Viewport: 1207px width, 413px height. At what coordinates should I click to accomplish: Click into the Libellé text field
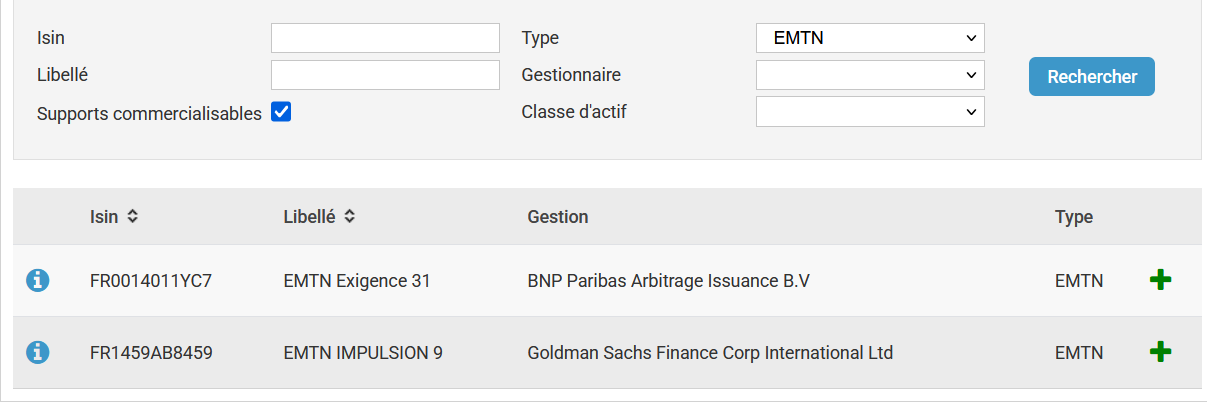[385, 75]
